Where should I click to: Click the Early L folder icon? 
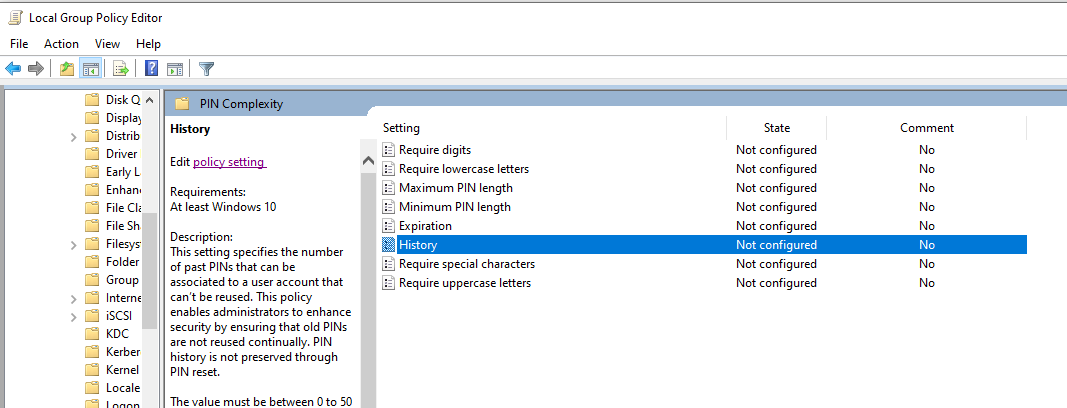coord(92,172)
